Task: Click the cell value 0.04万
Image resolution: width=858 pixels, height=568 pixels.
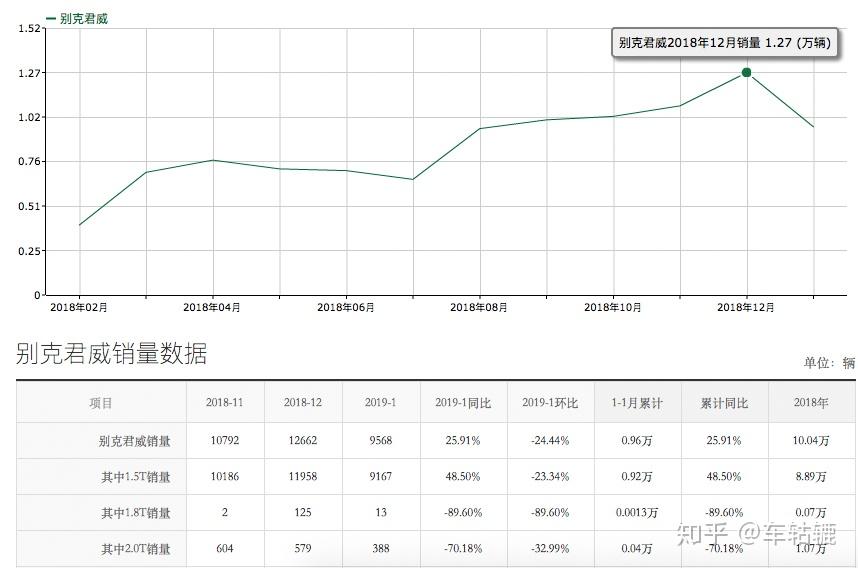Action: point(637,548)
